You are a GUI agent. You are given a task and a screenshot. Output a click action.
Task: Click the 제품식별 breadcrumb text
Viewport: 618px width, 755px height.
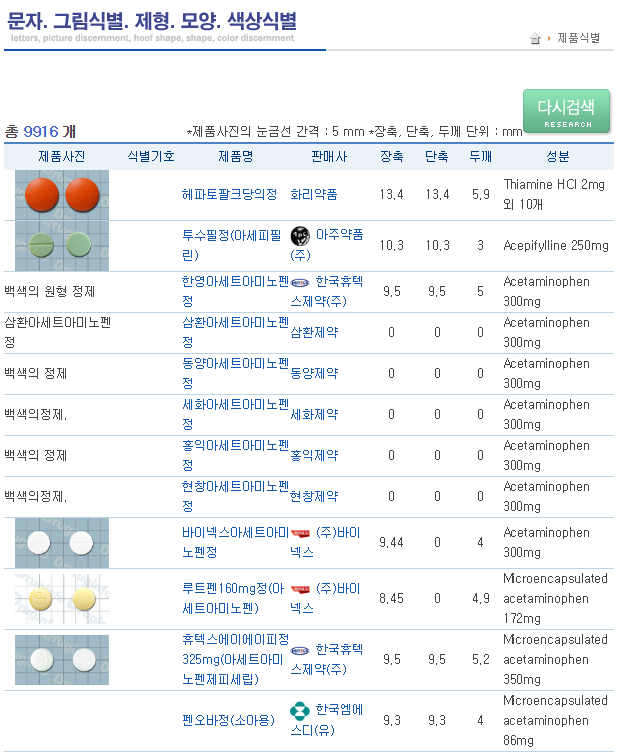click(579, 38)
